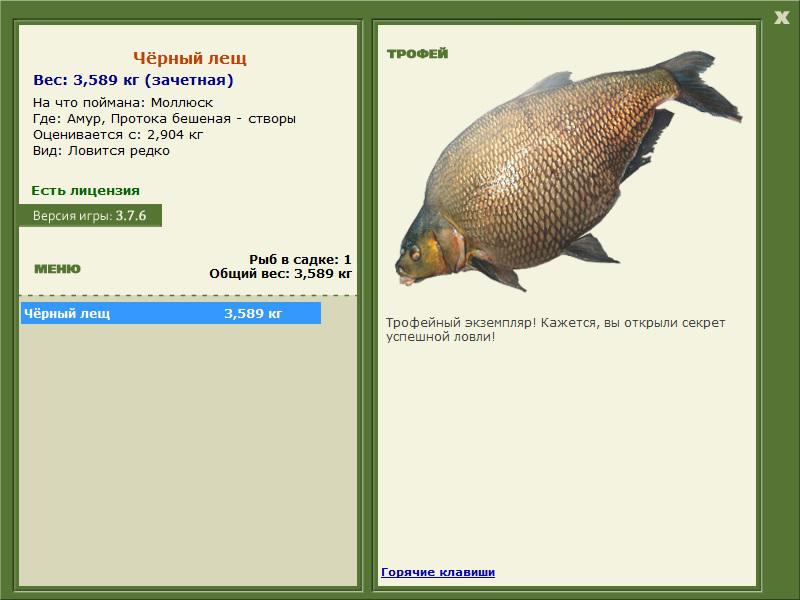Click the Версия игры 3.7.6 badge

tap(90, 215)
